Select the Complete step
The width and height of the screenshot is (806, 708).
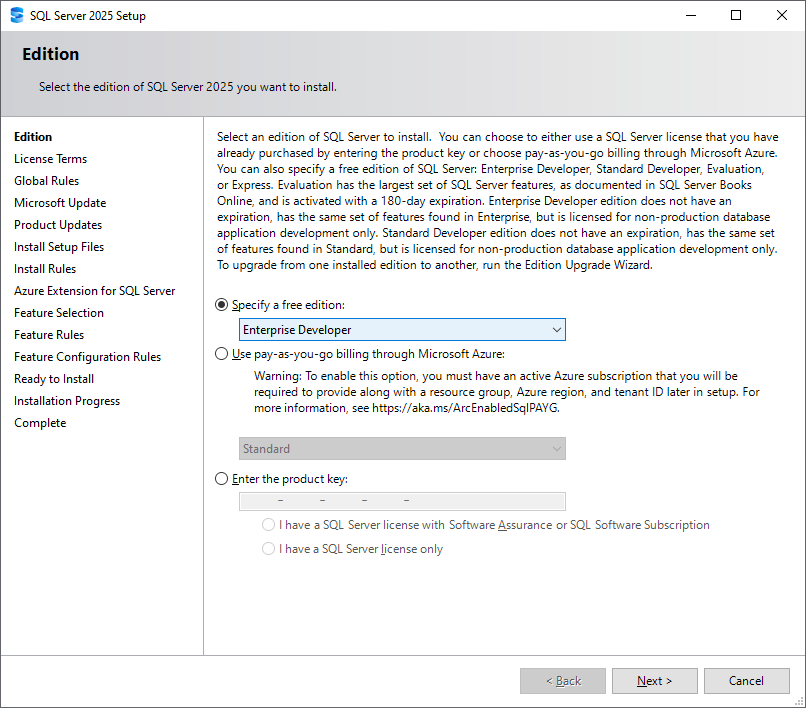40,423
